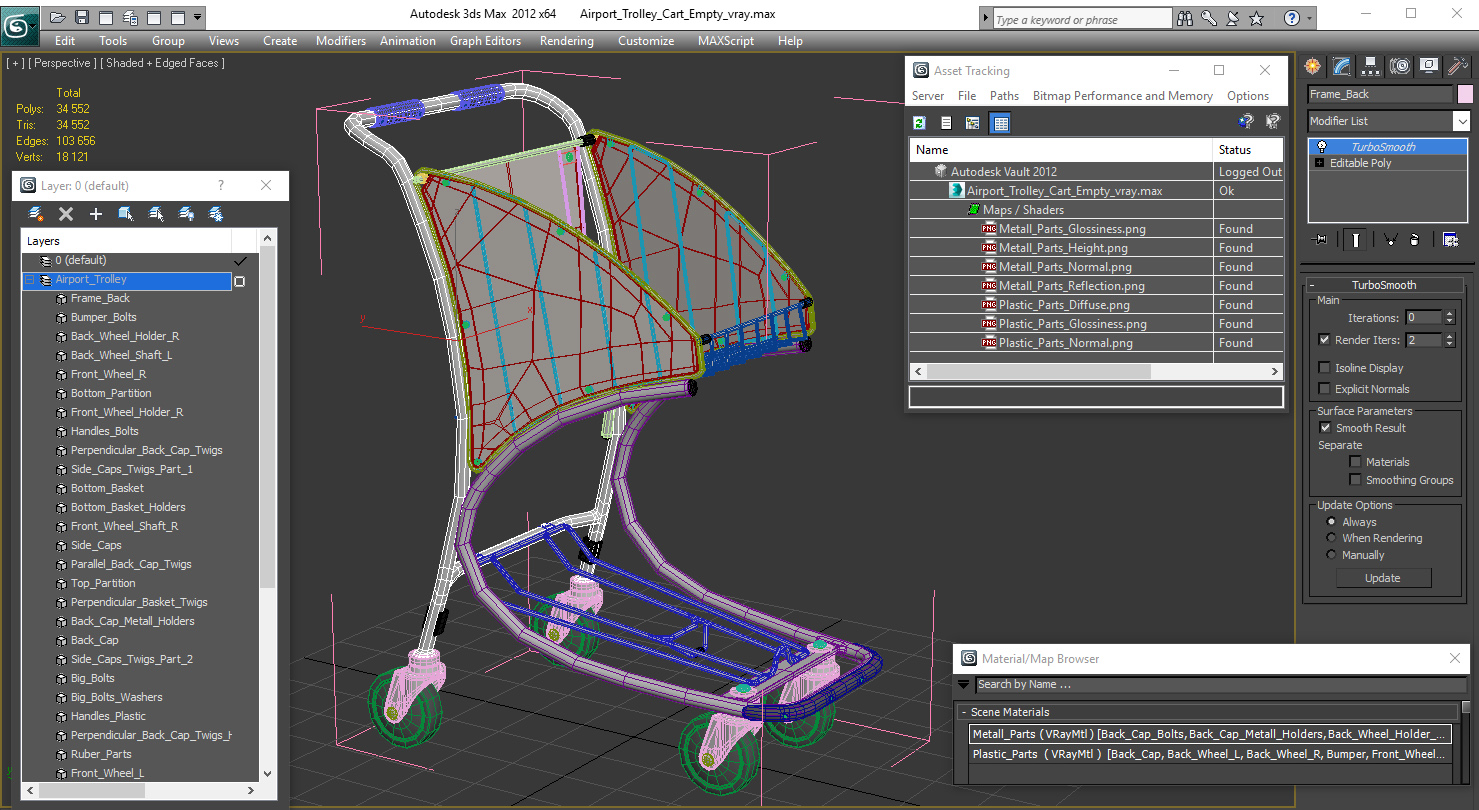Click Make Unique icon below modifier stack
The width and height of the screenshot is (1479, 810).
tap(1390, 240)
